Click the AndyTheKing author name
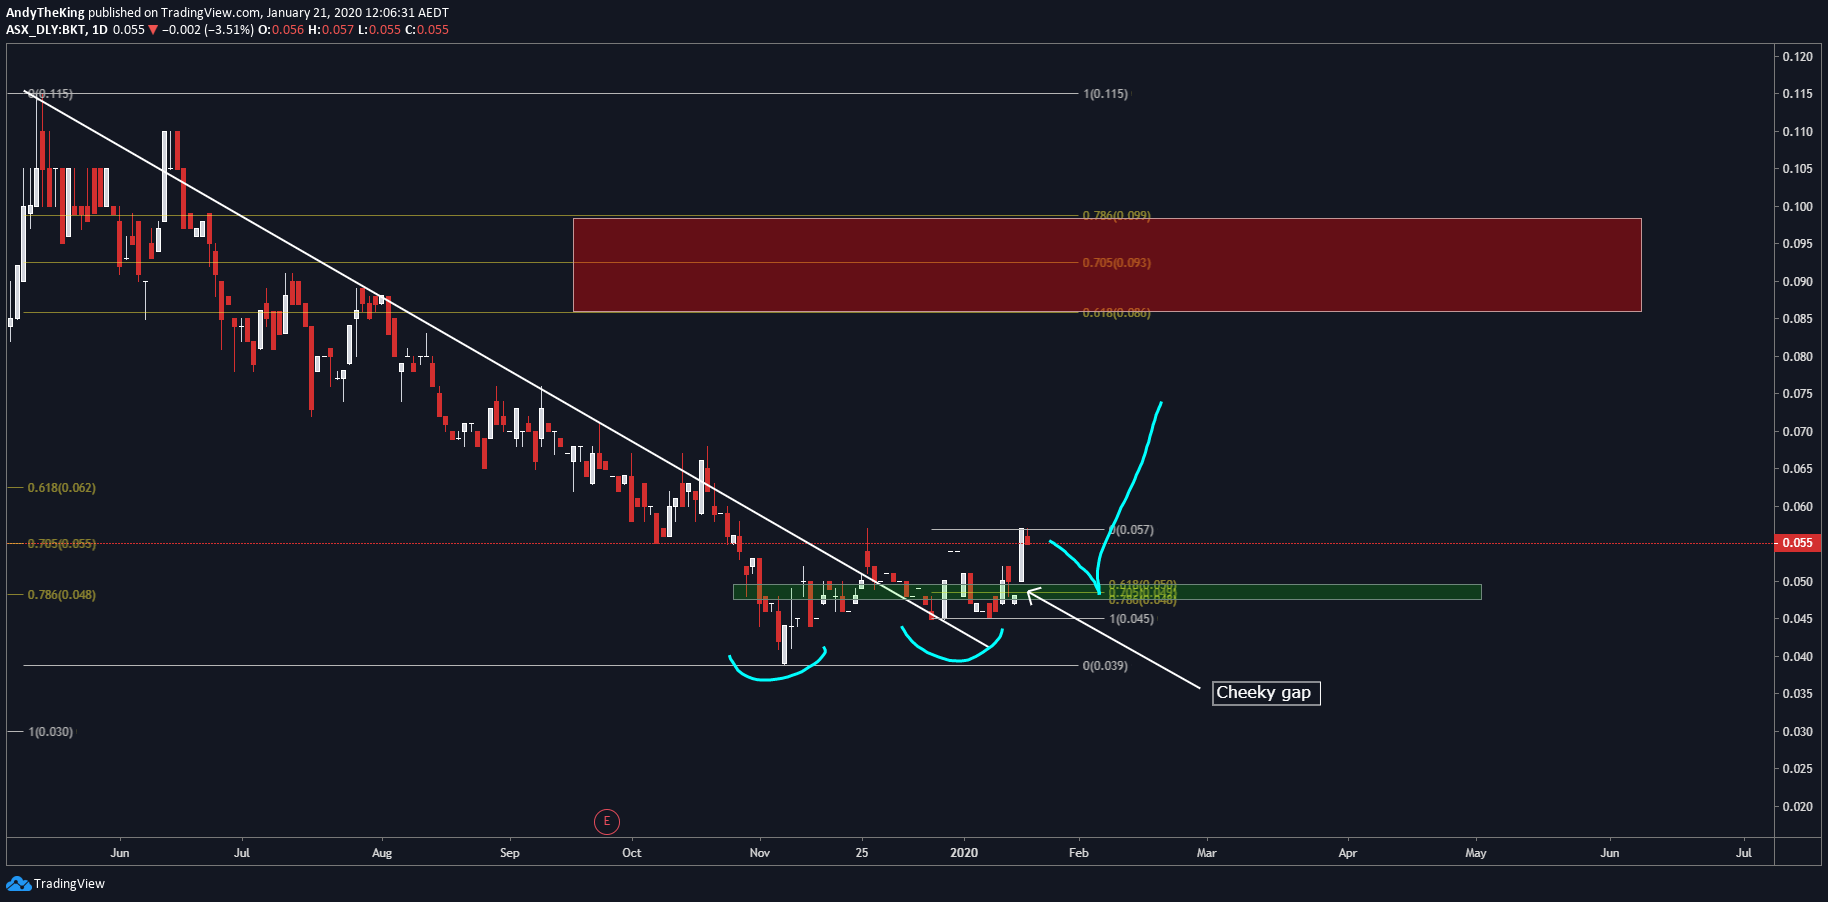1828x902 pixels. coord(45,13)
